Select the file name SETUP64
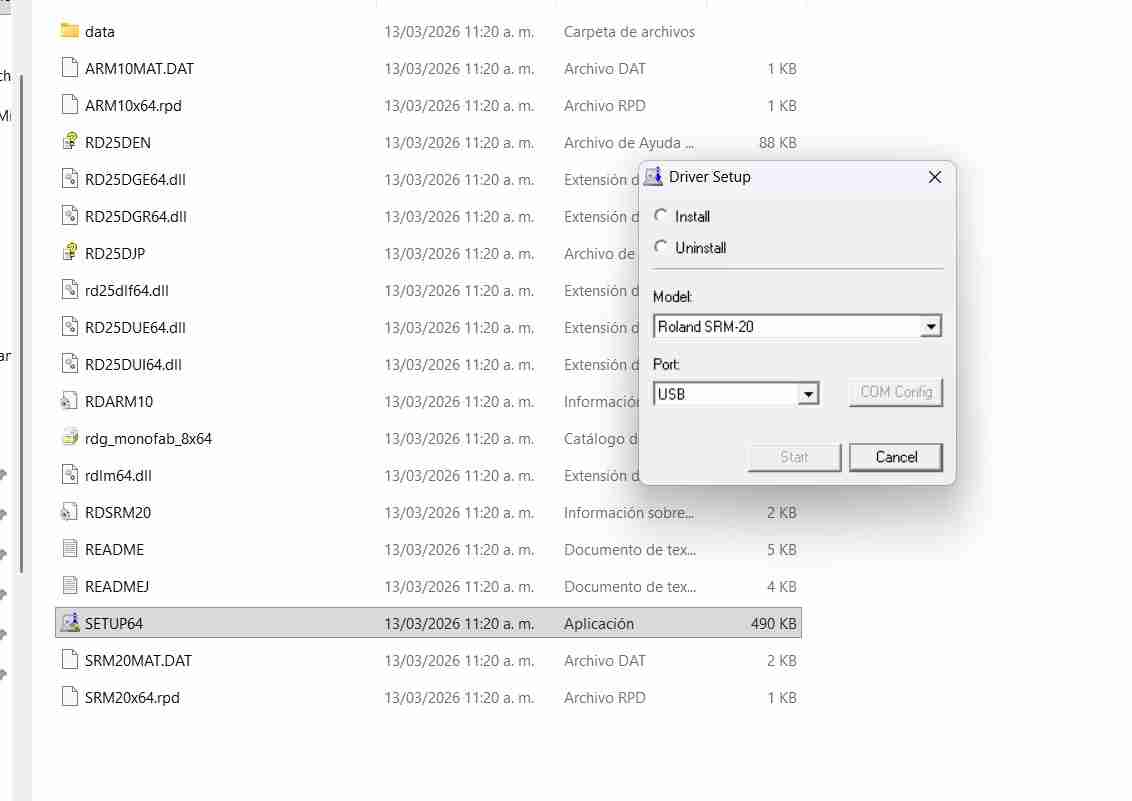The width and height of the screenshot is (1132, 801). [x=113, y=623]
